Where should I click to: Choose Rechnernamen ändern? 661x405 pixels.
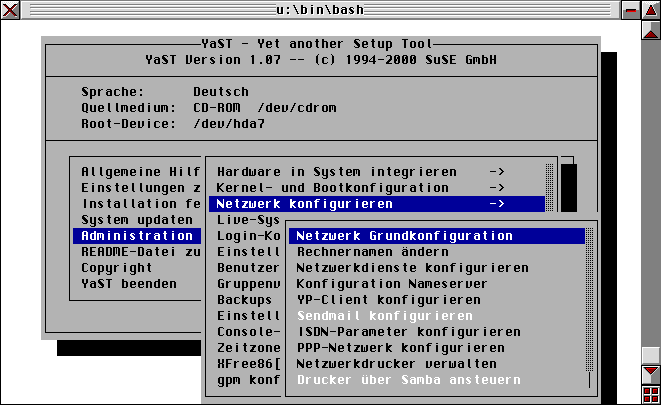pyautogui.click(x=372, y=252)
